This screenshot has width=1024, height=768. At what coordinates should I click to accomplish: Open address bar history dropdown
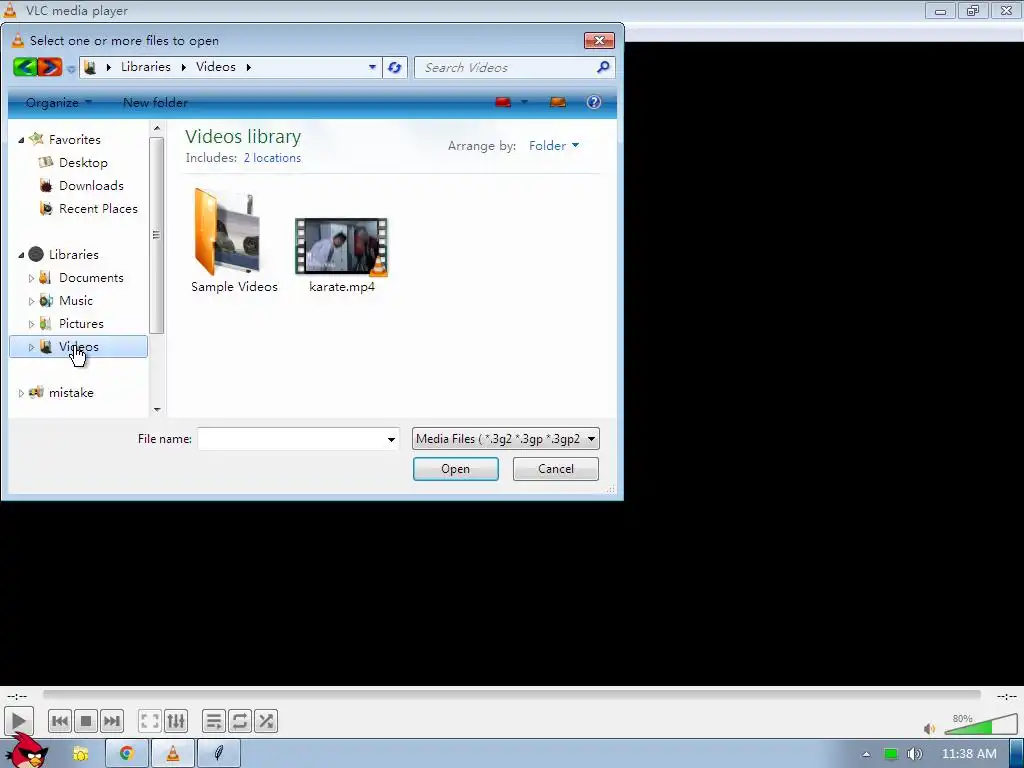click(372, 67)
